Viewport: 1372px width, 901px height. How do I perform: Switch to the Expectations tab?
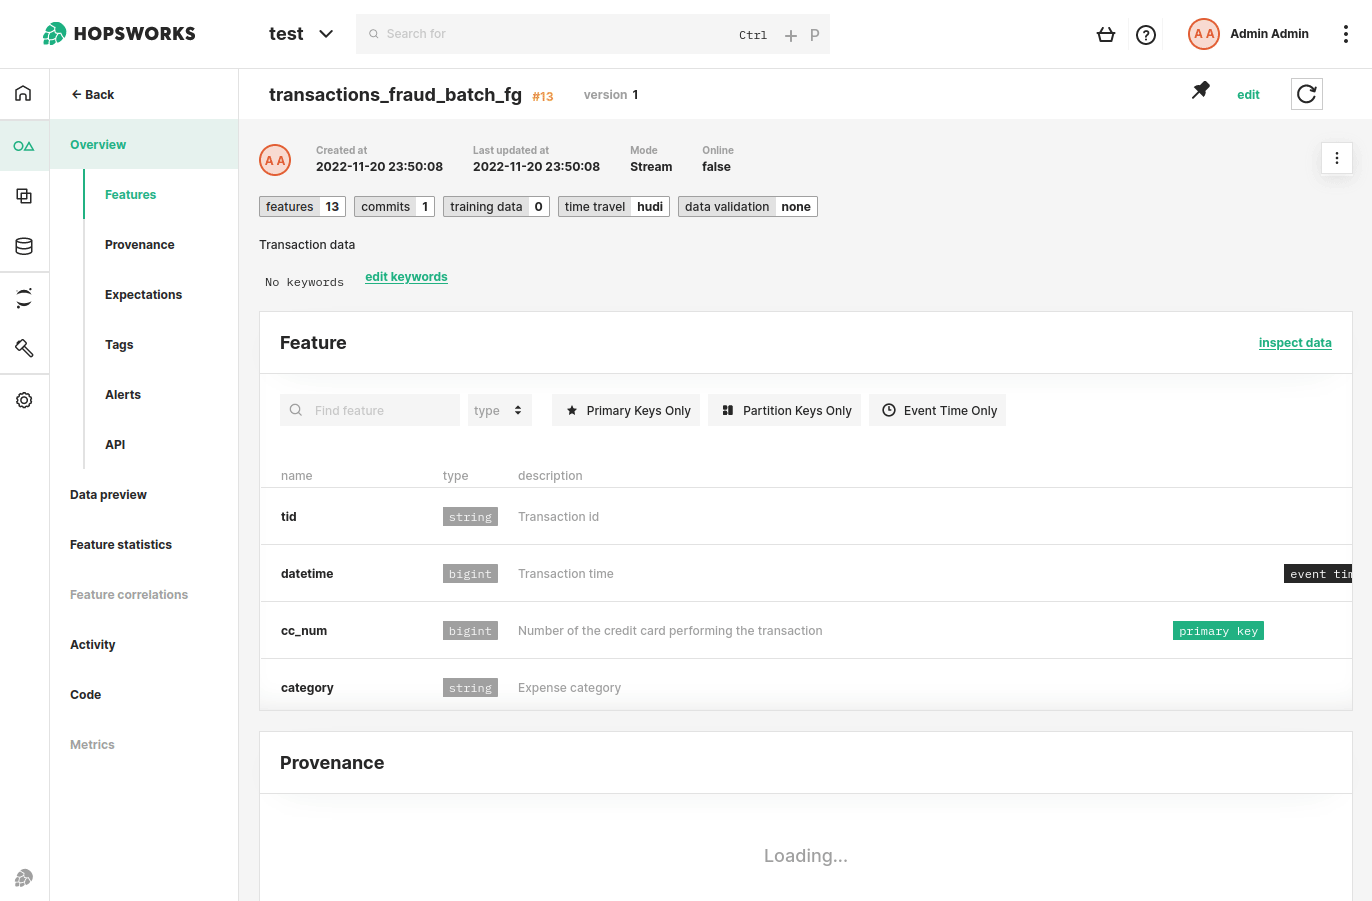tap(142, 294)
